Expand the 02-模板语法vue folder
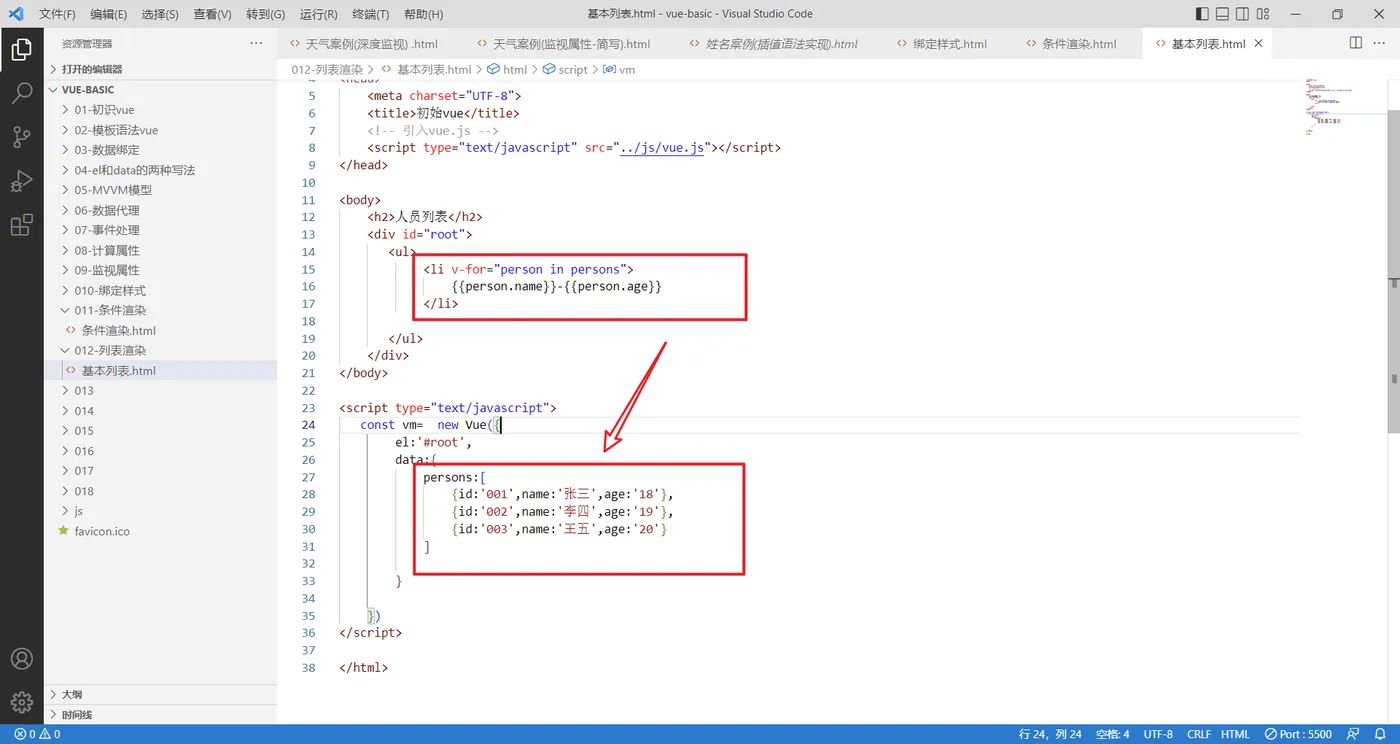Screen dimensions: 1400x744 160,130
